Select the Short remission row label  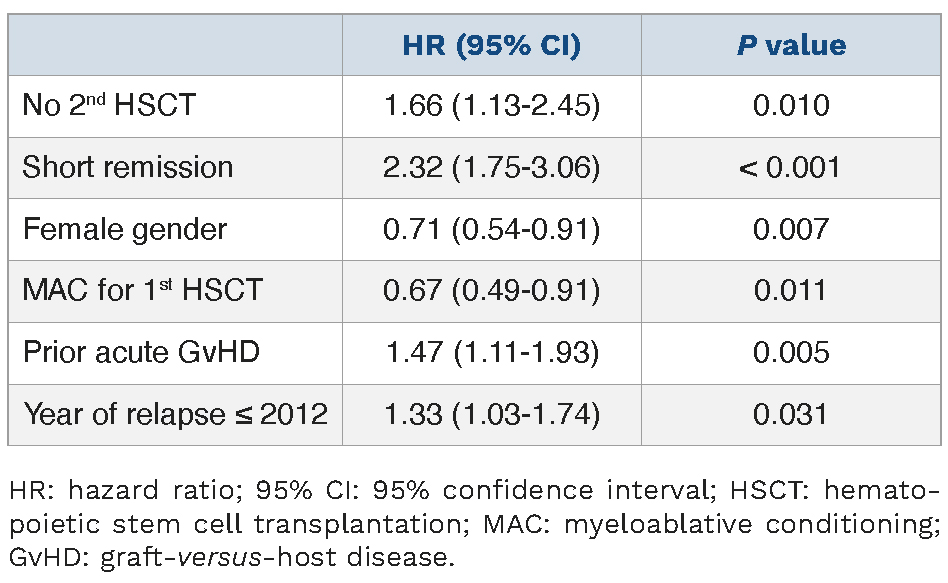tap(127, 167)
